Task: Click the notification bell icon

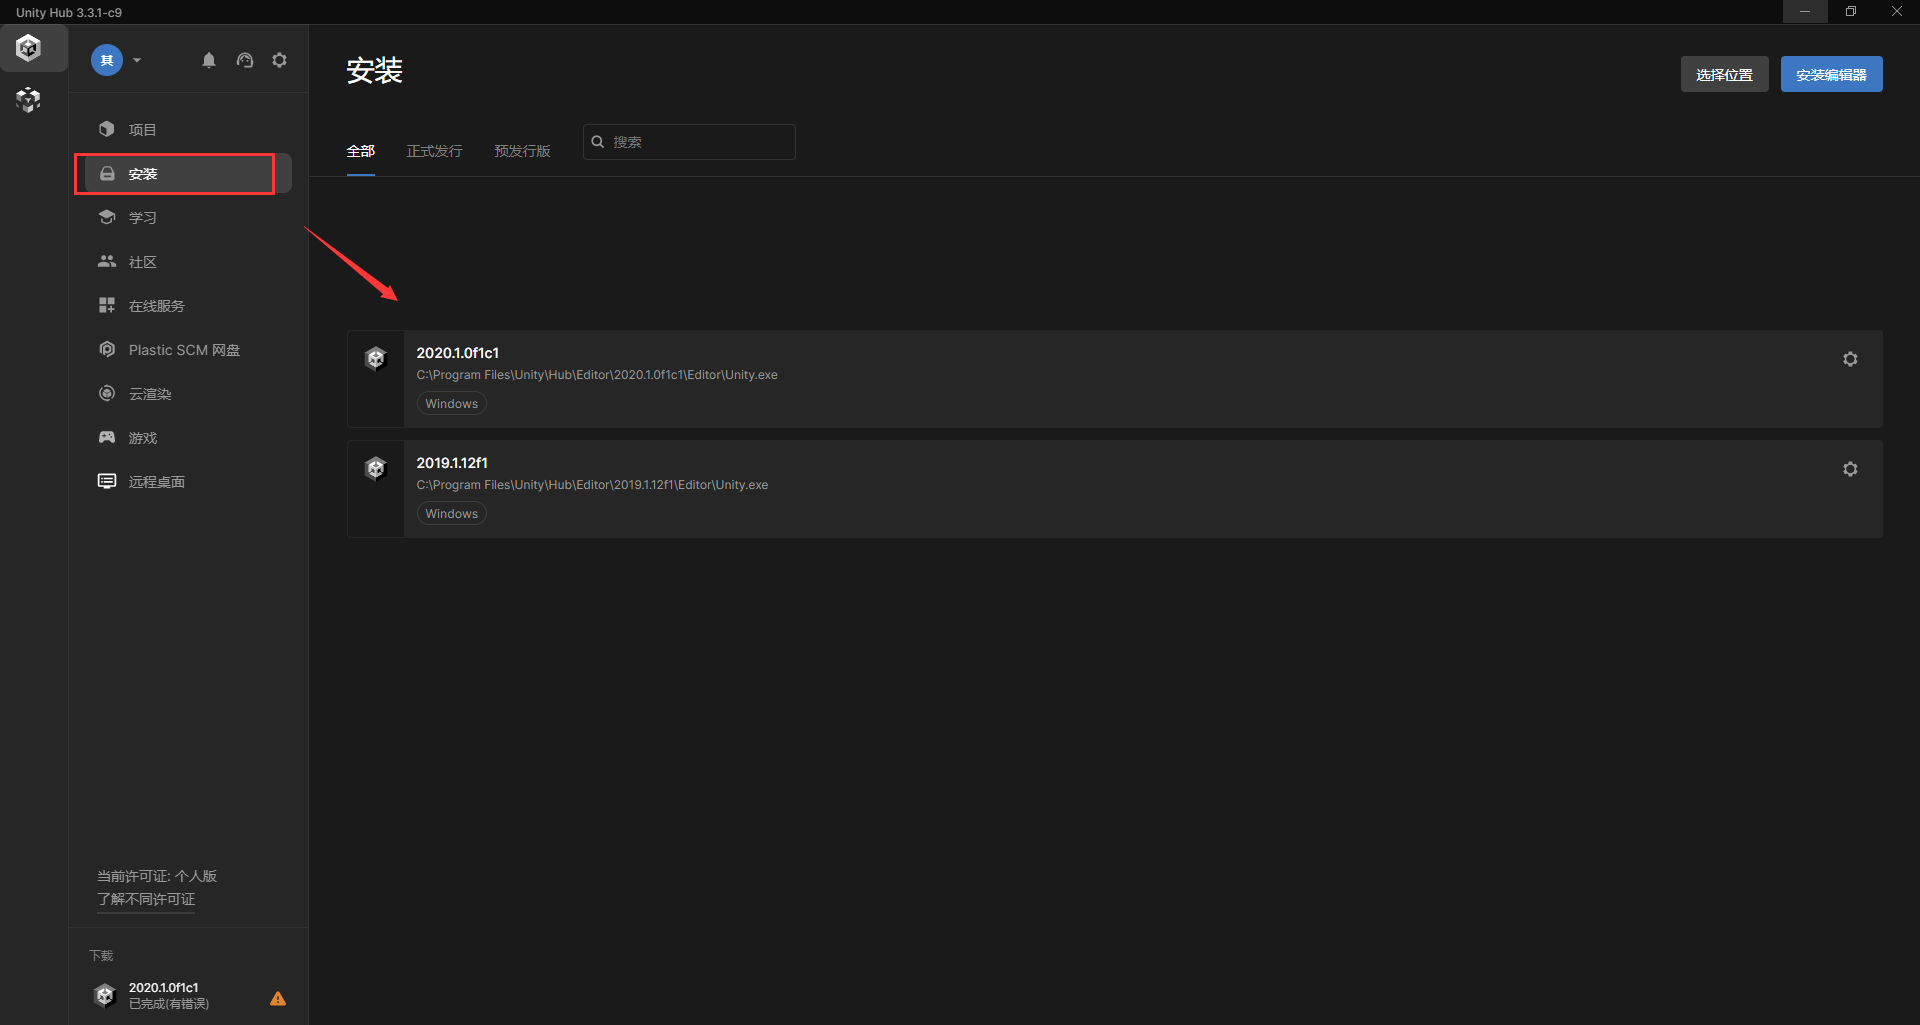Action: click(208, 60)
